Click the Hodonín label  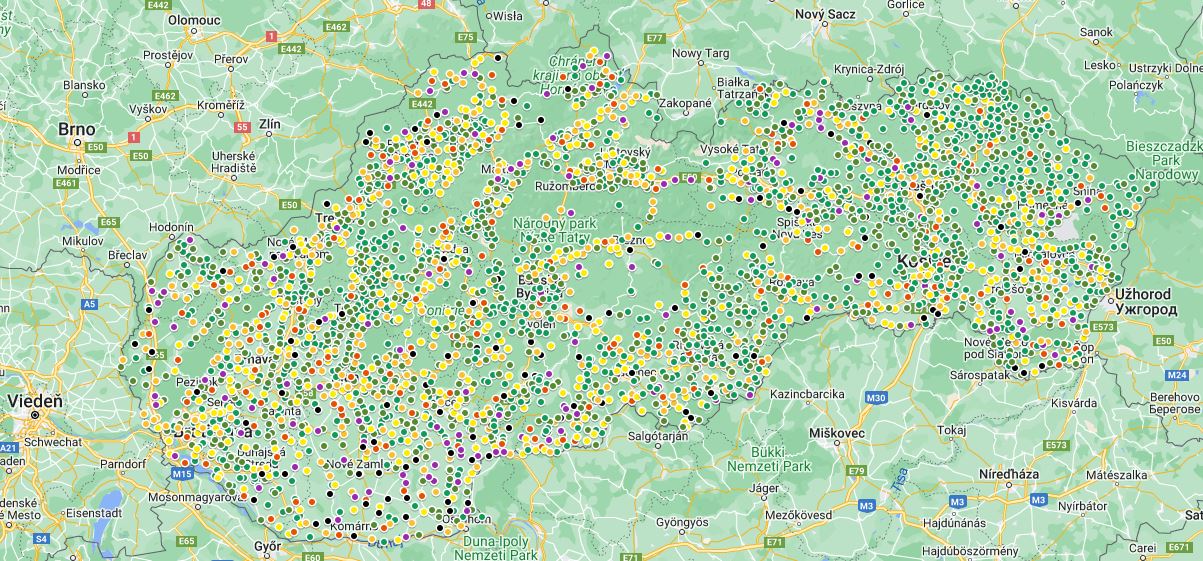171,227
